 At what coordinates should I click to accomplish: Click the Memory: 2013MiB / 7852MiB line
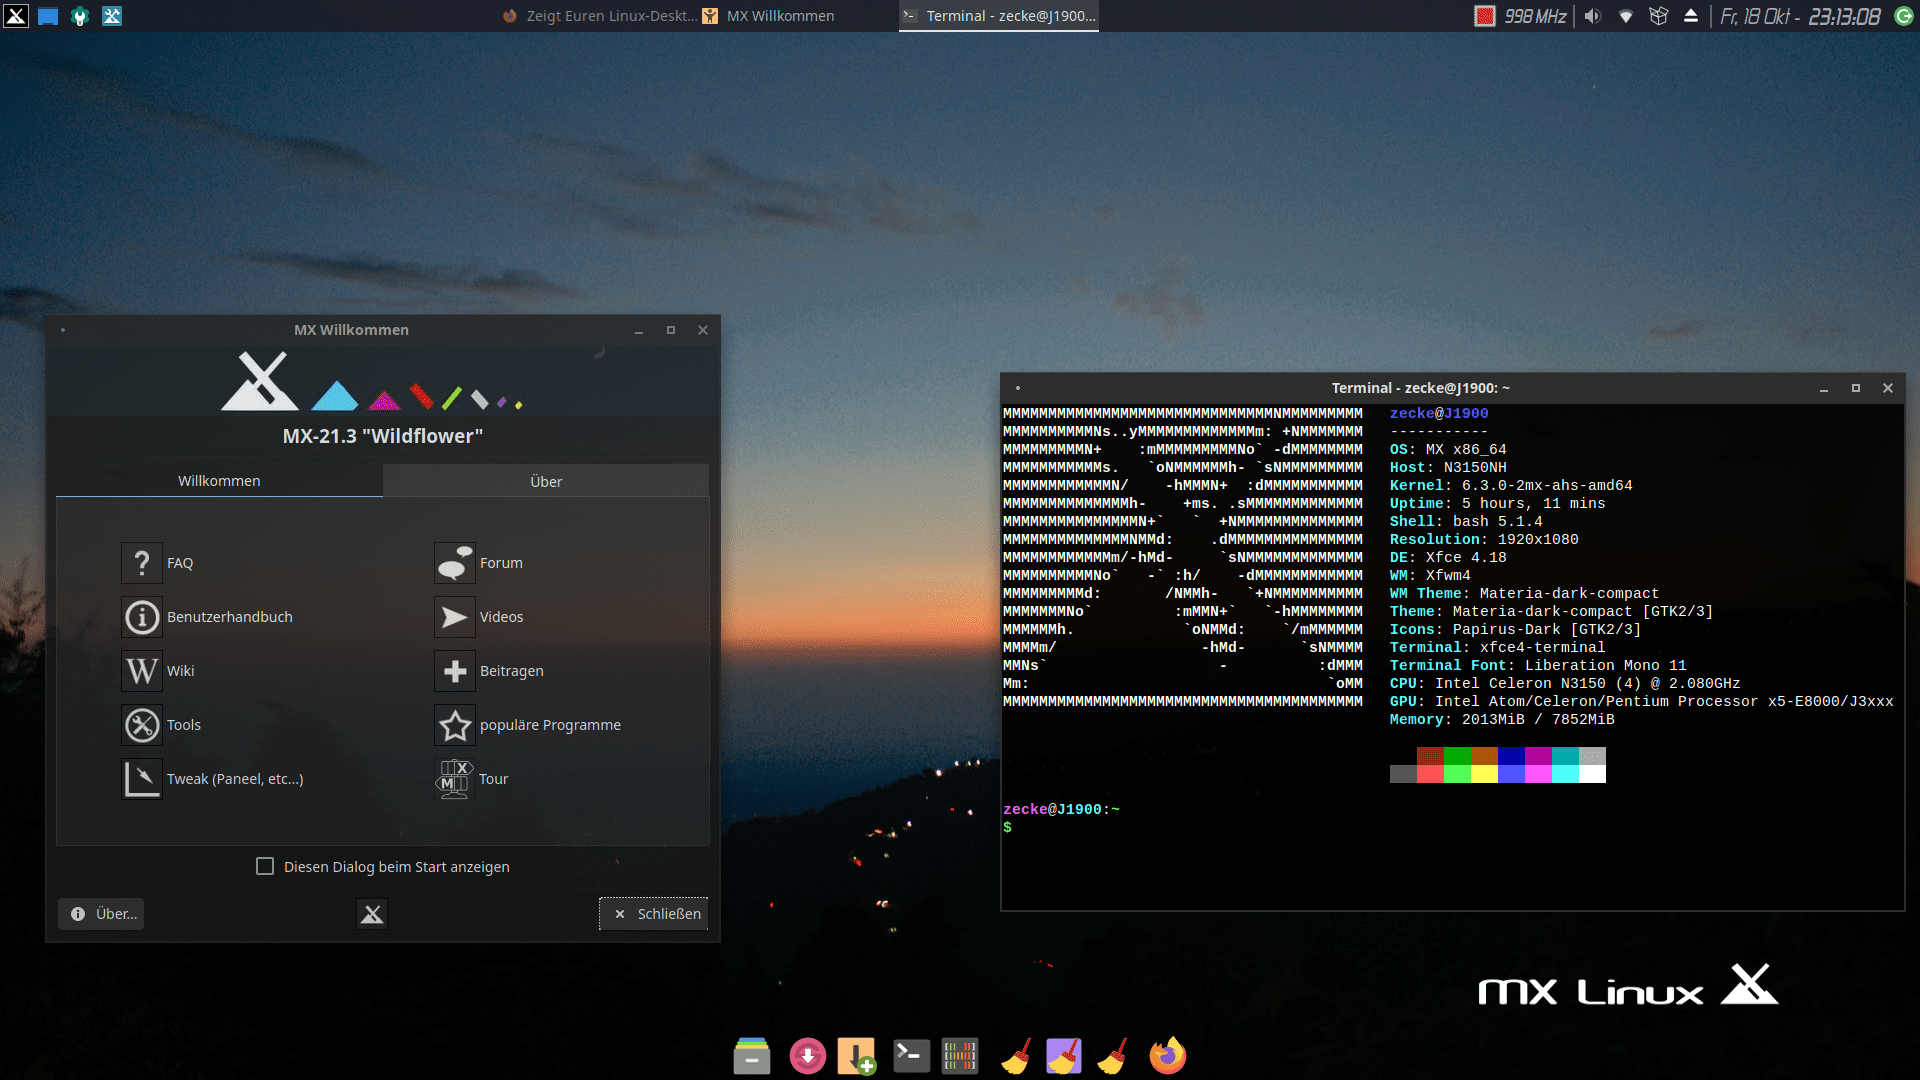coord(1501,720)
